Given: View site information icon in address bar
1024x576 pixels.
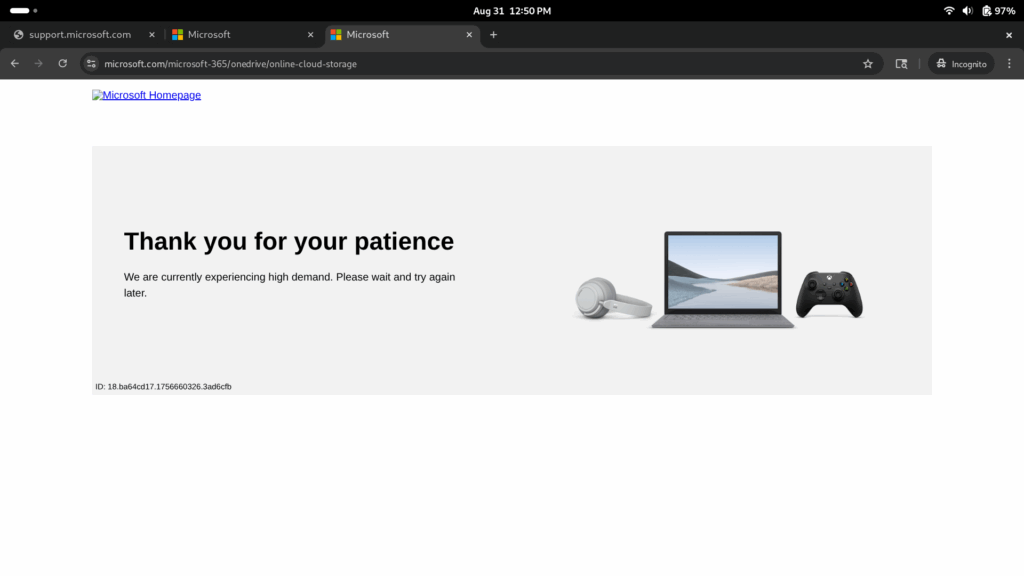Looking at the screenshot, I should pyautogui.click(x=91, y=63).
